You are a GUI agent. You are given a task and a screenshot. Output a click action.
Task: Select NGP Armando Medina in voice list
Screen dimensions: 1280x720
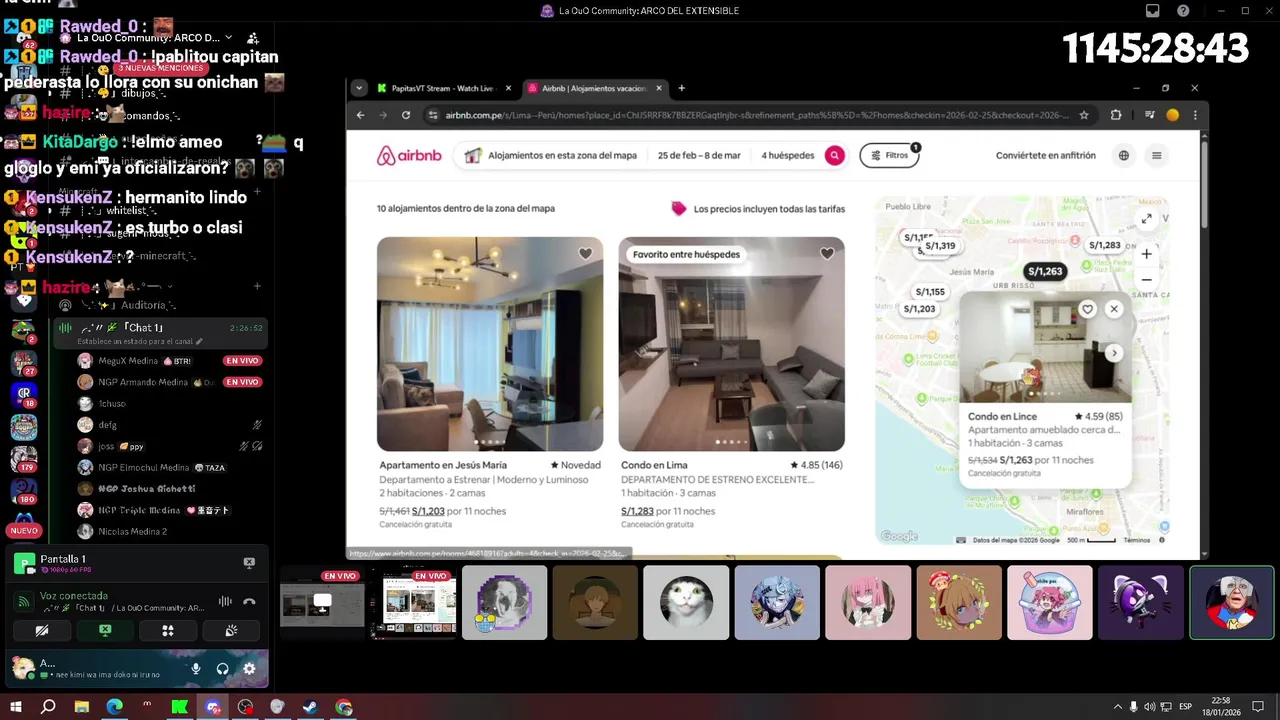pos(170,382)
